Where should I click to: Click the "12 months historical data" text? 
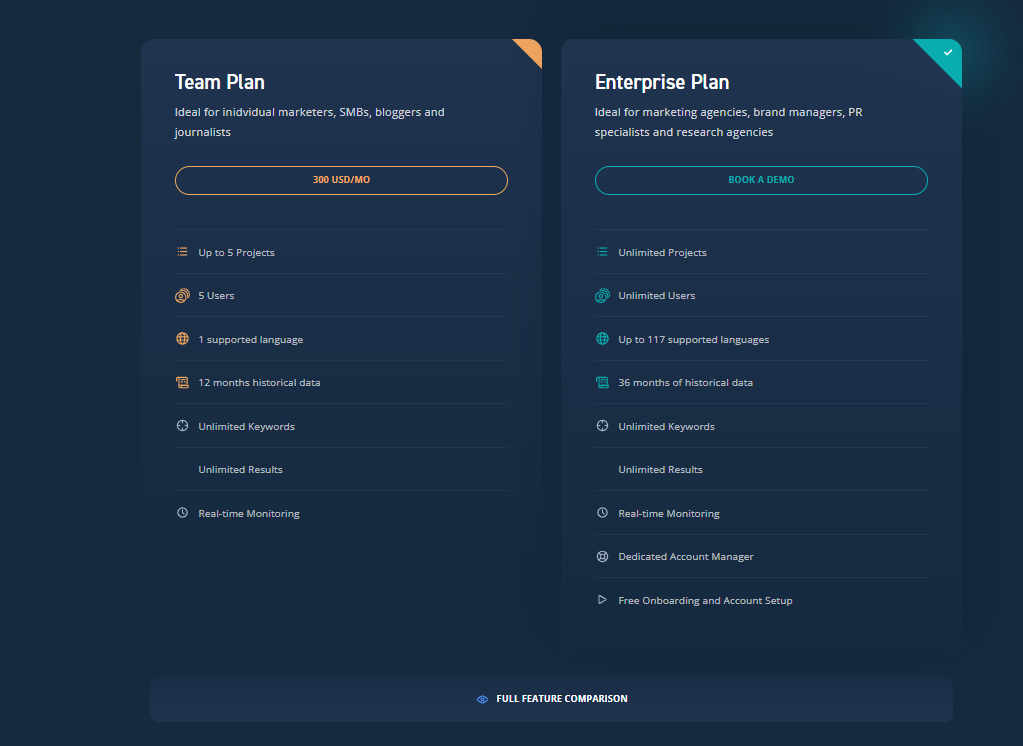260,382
